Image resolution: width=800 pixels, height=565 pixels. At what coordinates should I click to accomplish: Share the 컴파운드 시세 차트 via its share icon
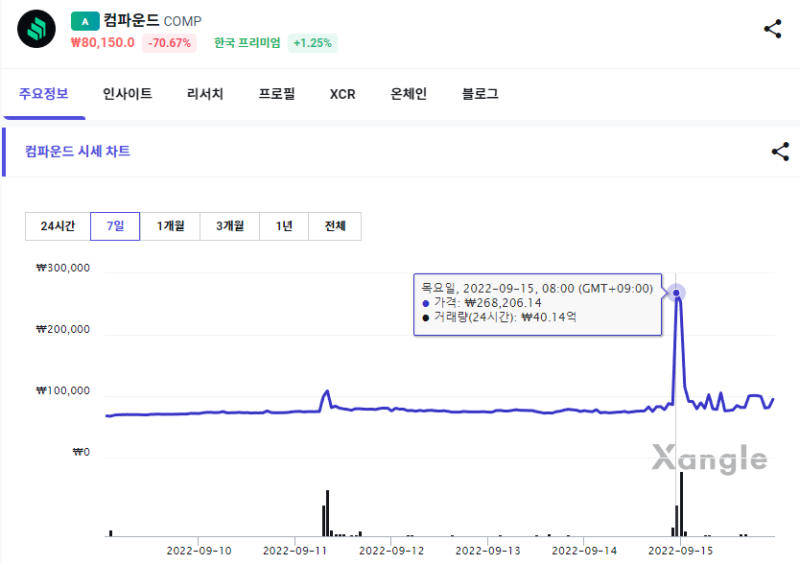[x=780, y=152]
